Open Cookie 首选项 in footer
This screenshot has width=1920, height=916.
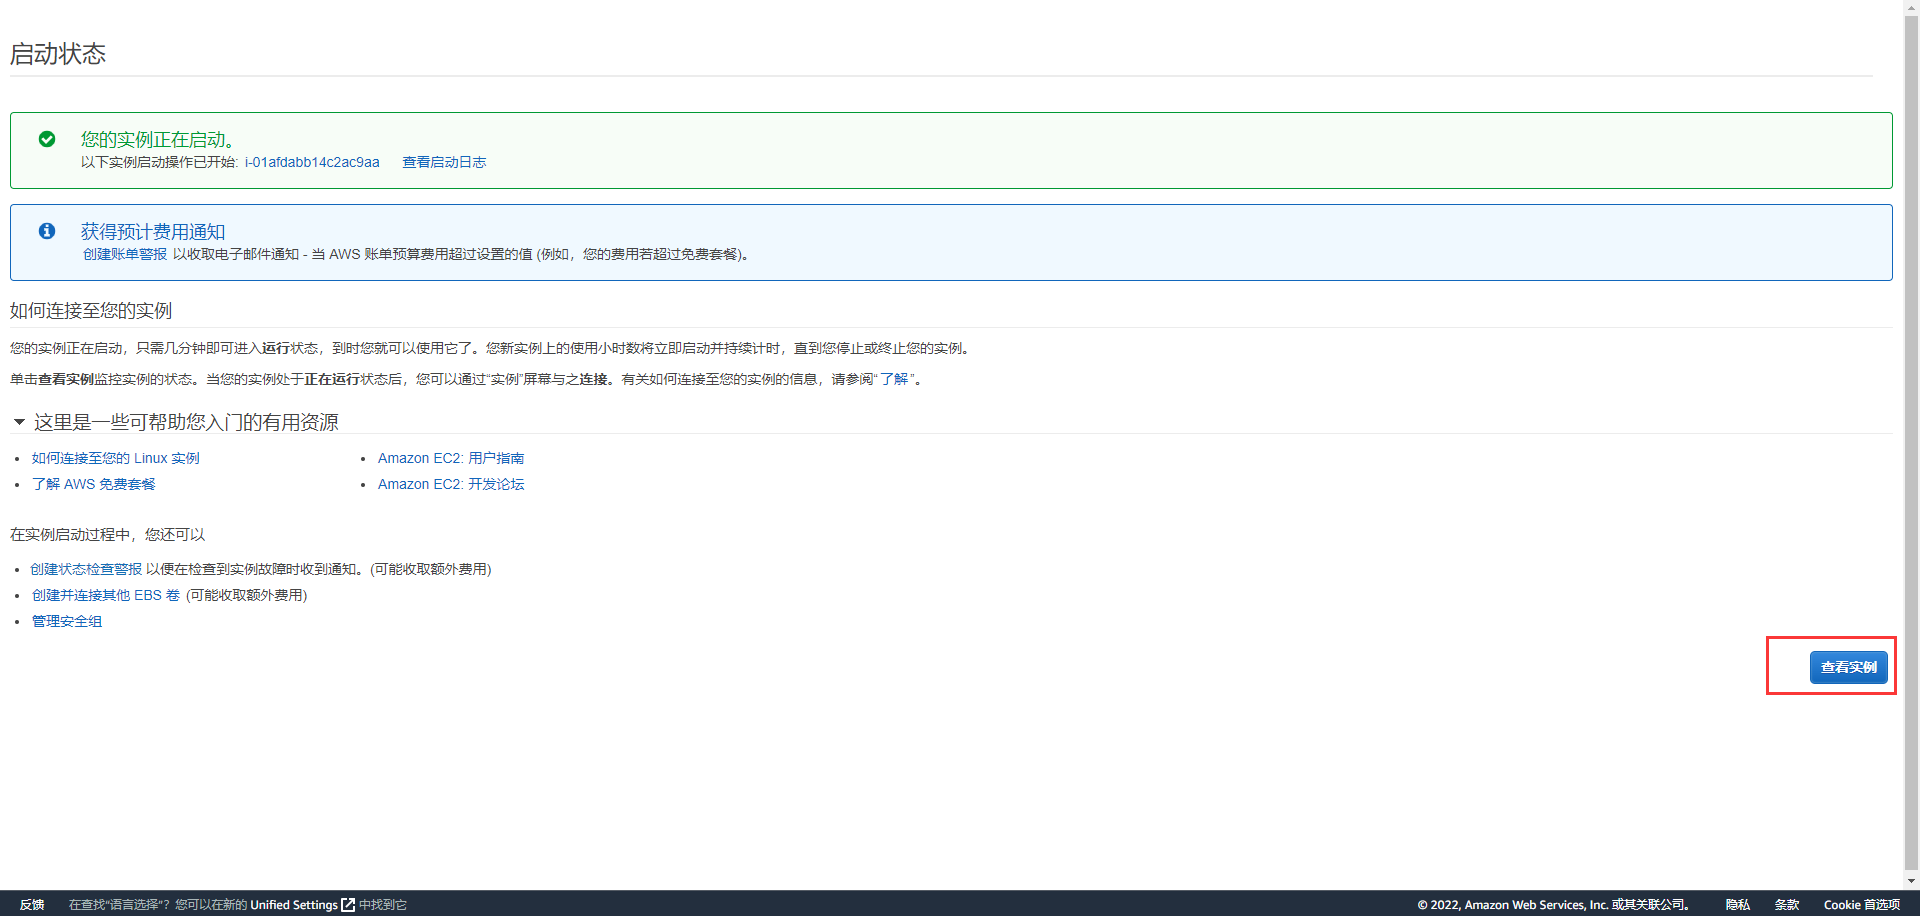tap(1861, 904)
